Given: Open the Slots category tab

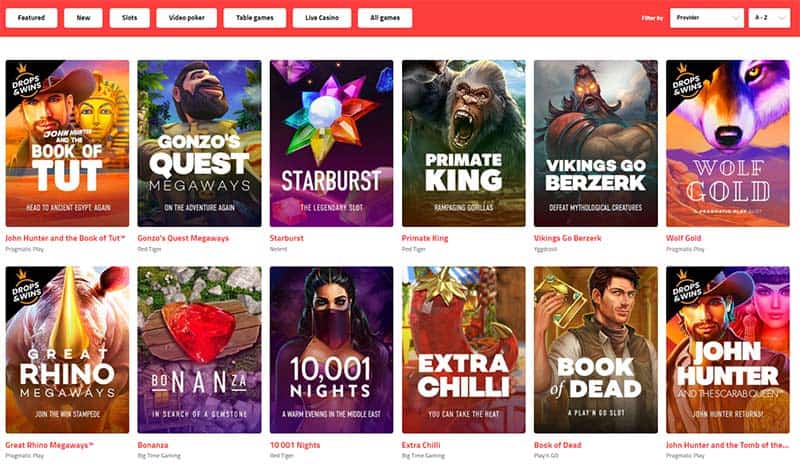Looking at the screenshot, I should coord(130,18).
